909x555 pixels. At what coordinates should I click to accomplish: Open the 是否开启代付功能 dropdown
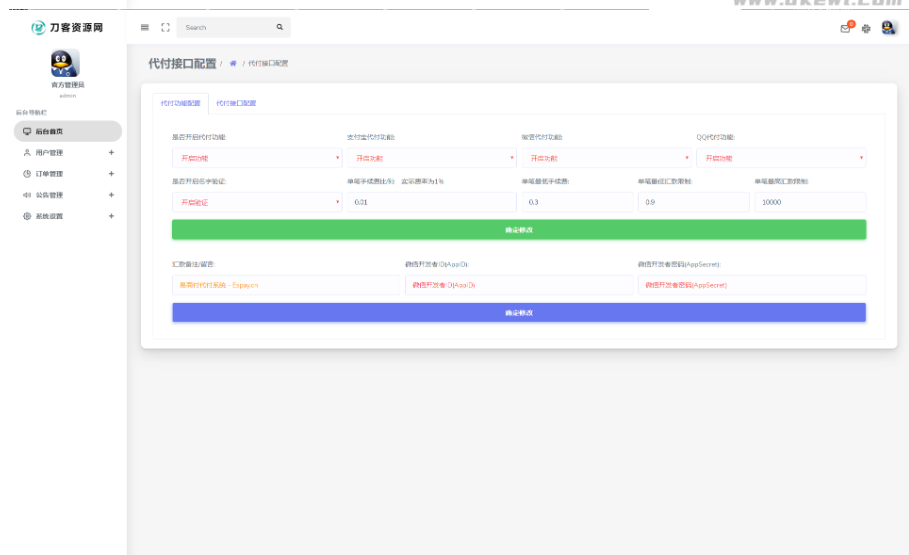click(257, 158)
